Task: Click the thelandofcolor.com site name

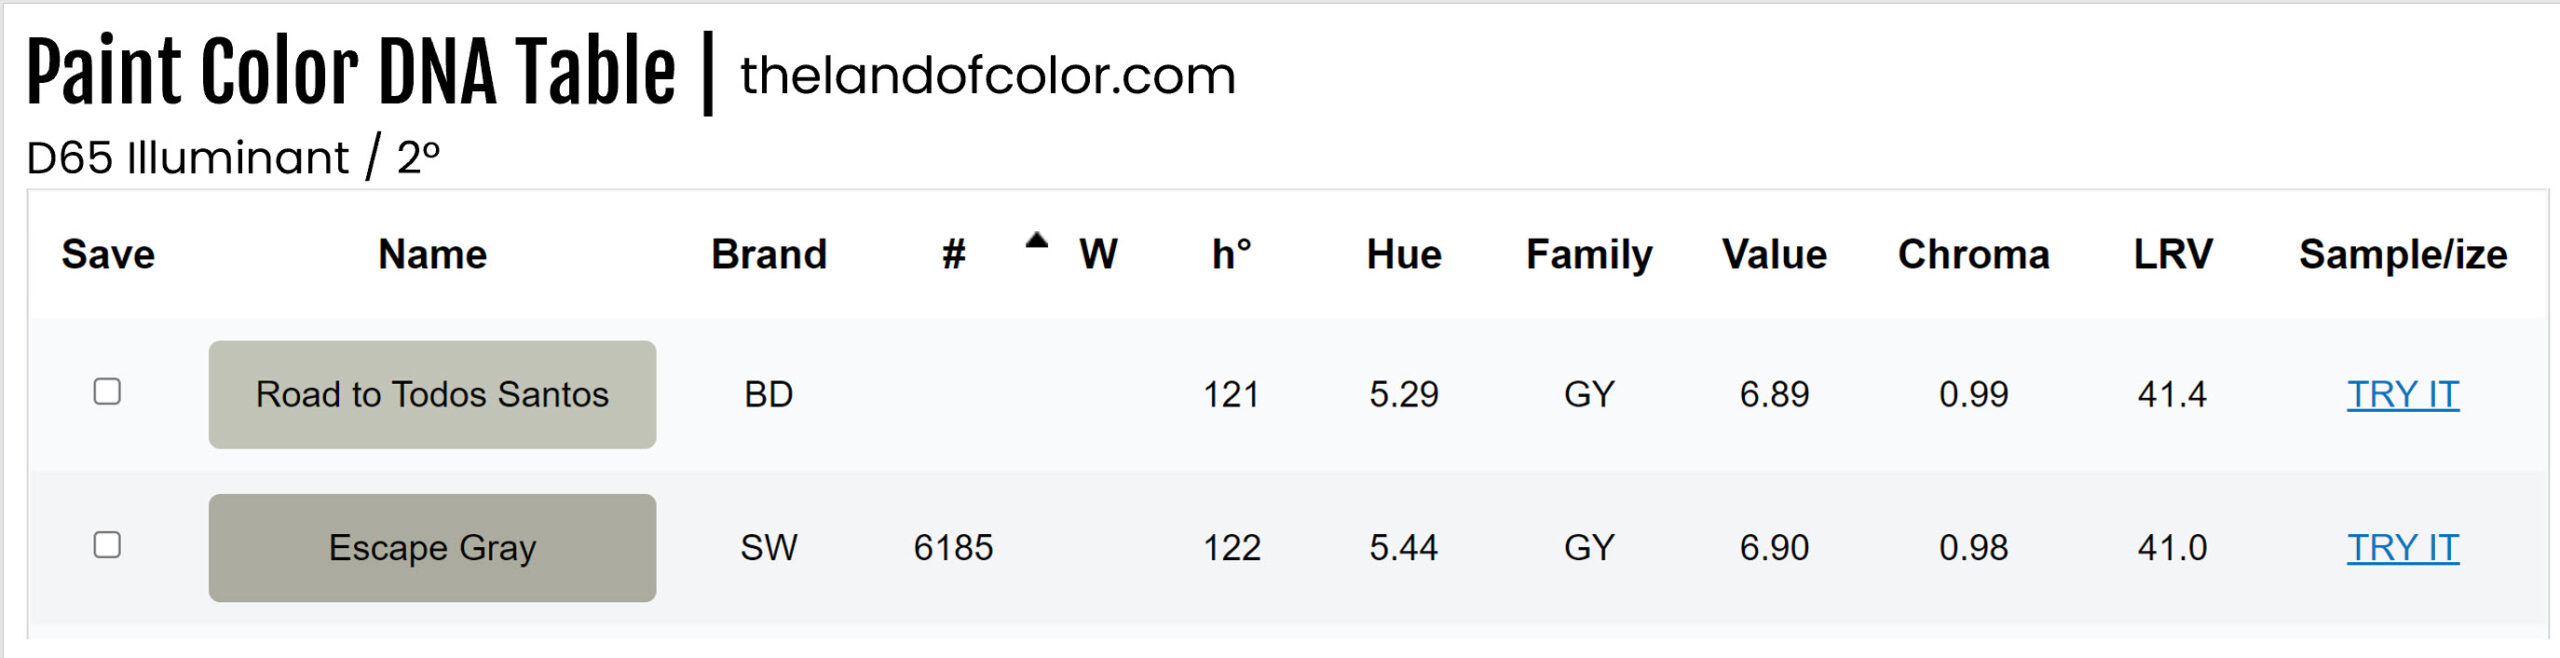Action: tap(987, 76)
